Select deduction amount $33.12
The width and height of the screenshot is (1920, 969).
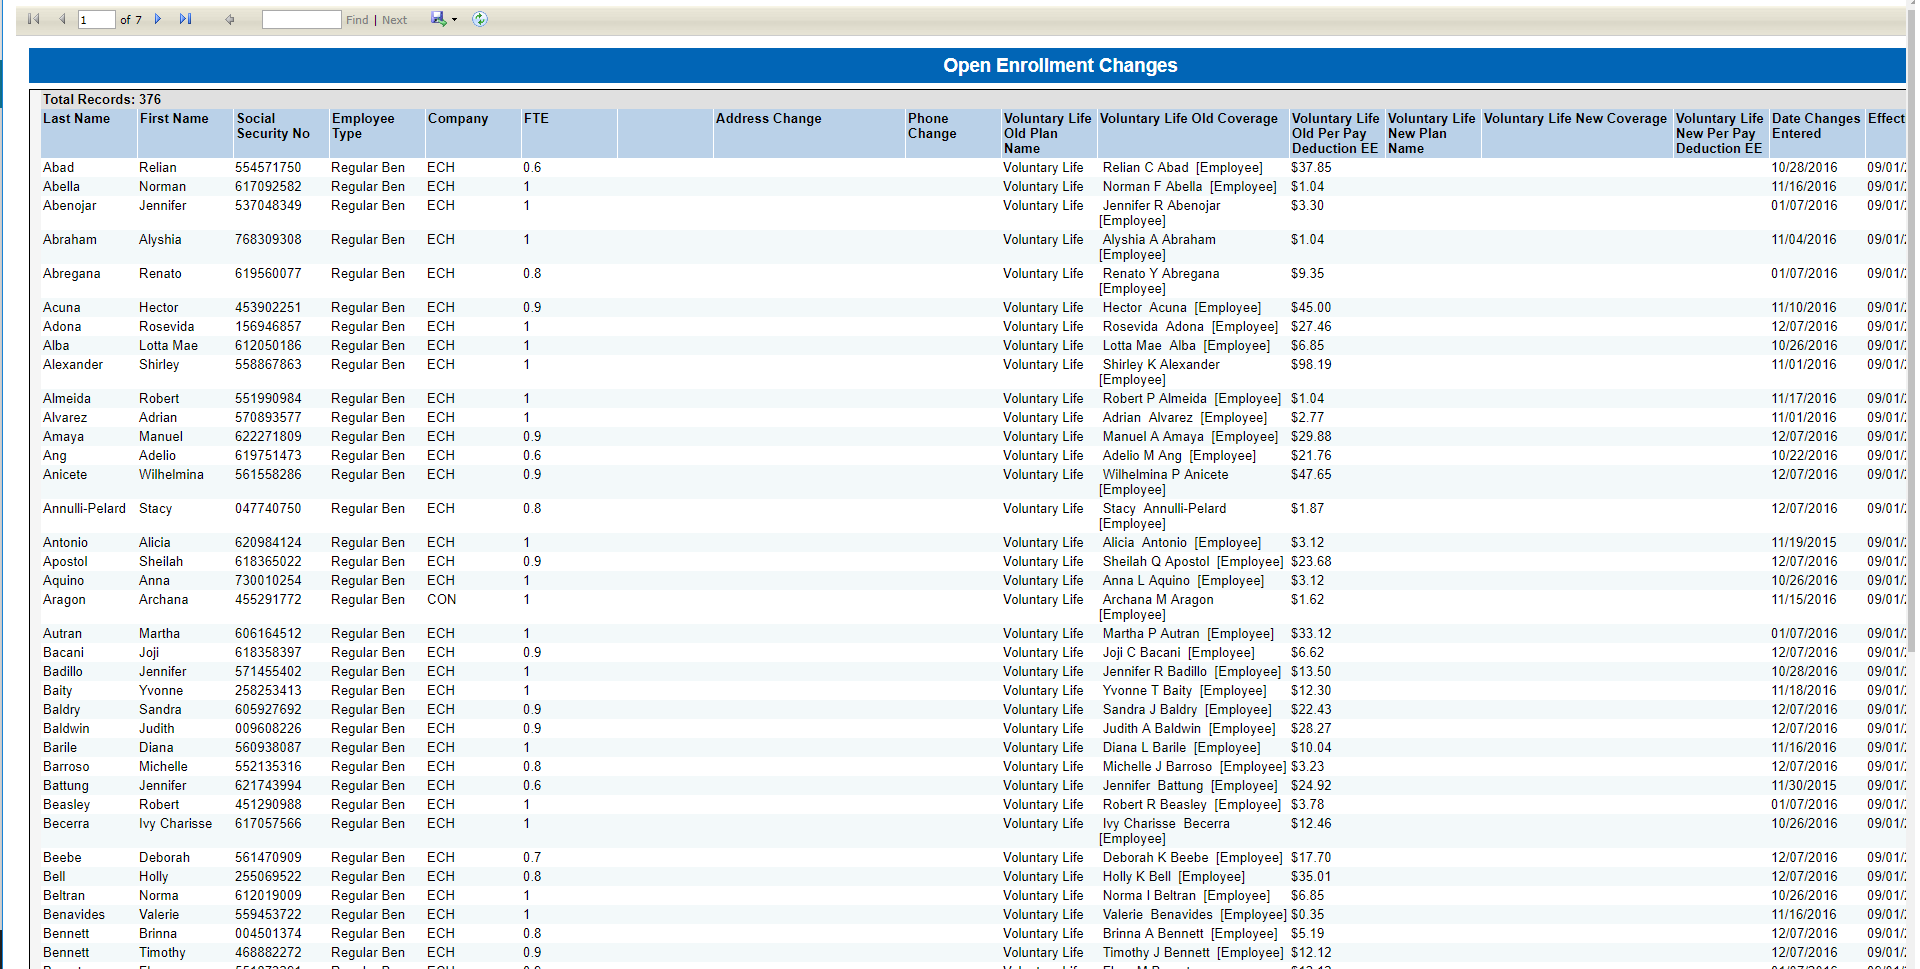[1310, 633]
